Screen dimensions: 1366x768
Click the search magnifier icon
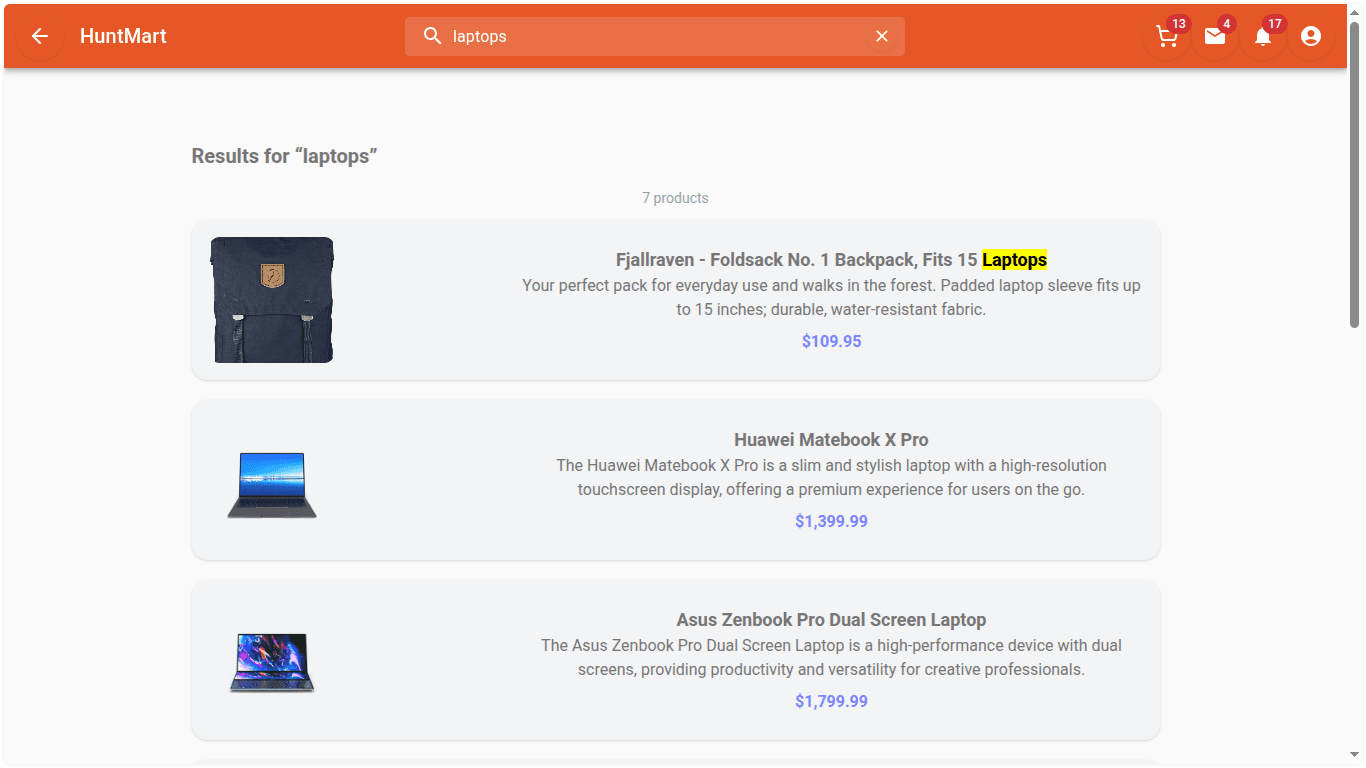[432, 36]
